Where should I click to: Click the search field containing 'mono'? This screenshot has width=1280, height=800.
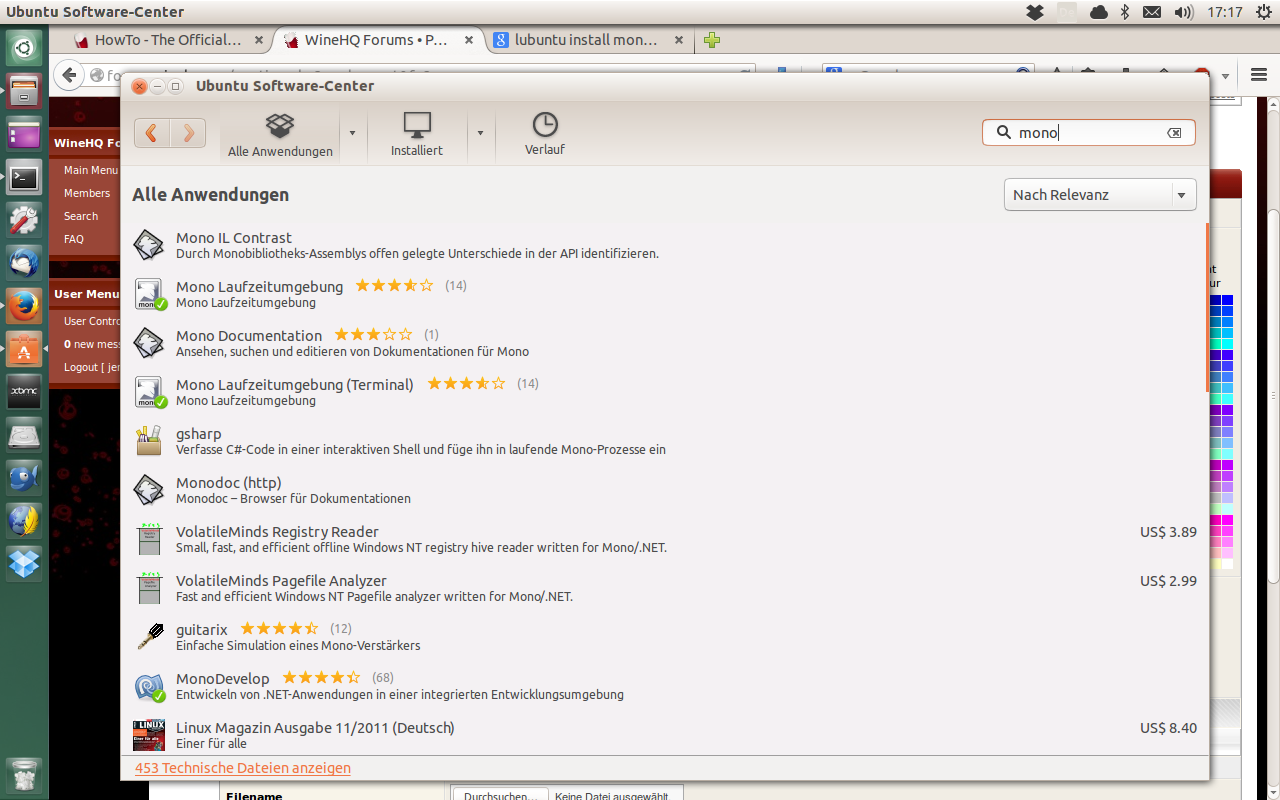(1089, 133)
